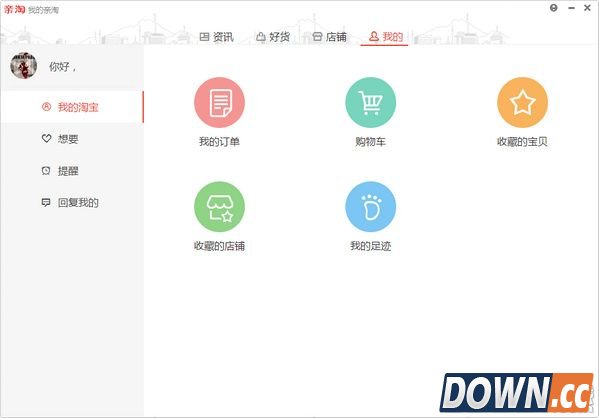The height and width of the screenshot is (418, 599).
Task: Select 提醒 in the sidebar
Action: coord(72,171)
